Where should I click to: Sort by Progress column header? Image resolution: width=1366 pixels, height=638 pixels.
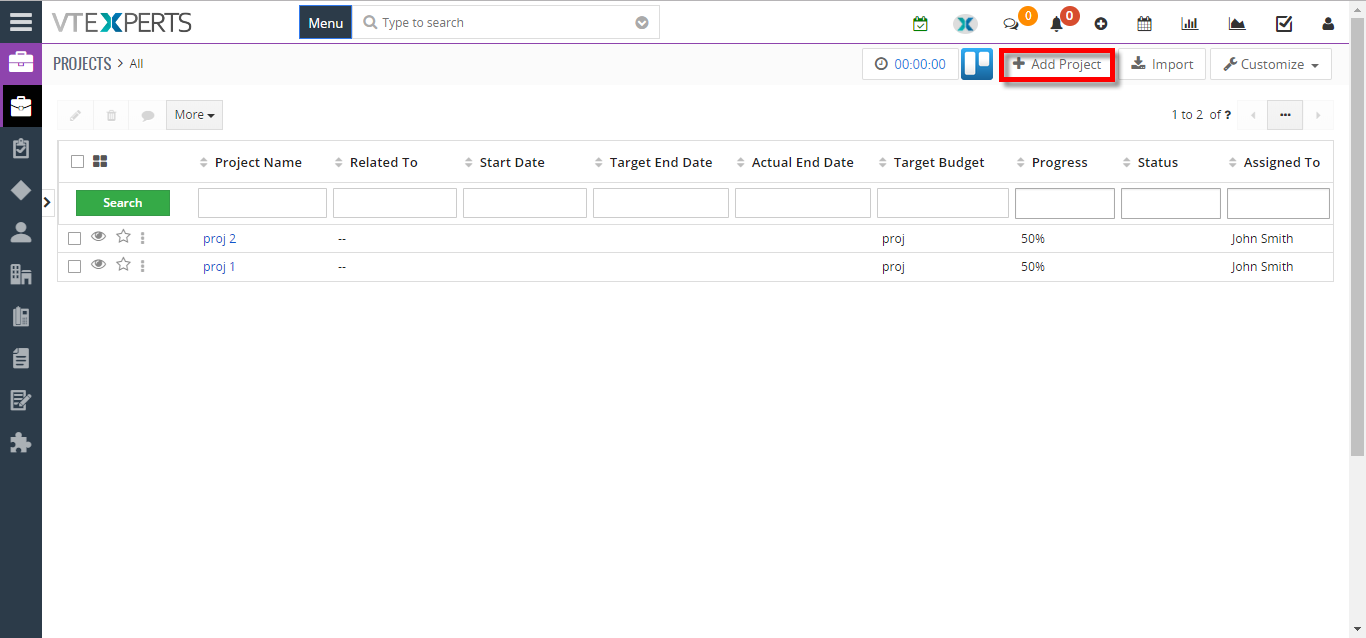[x=1060, y=162]
